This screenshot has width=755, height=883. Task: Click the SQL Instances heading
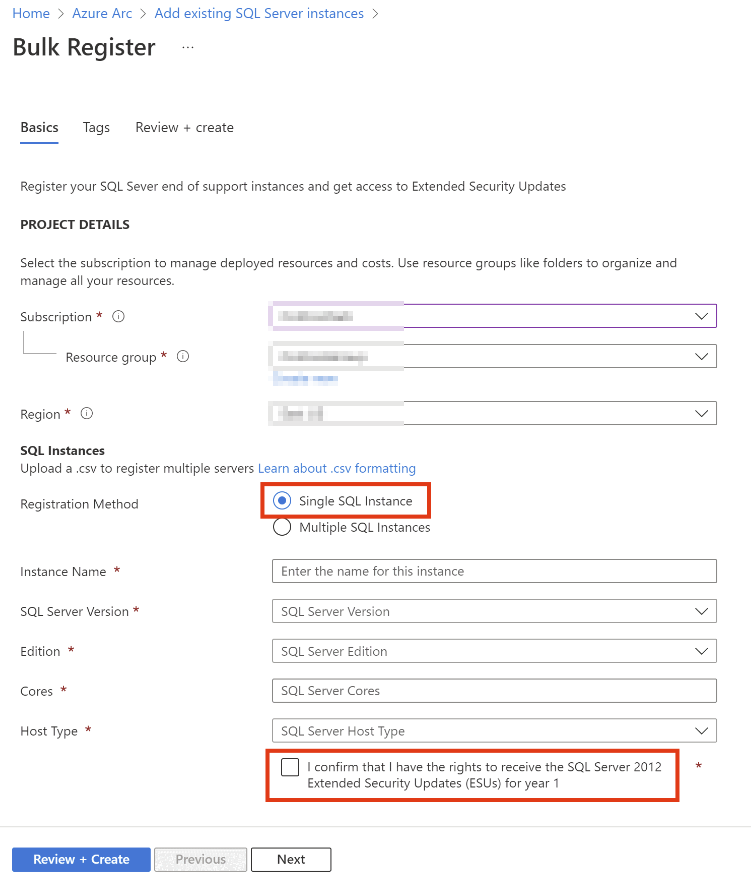coord(63,452)
